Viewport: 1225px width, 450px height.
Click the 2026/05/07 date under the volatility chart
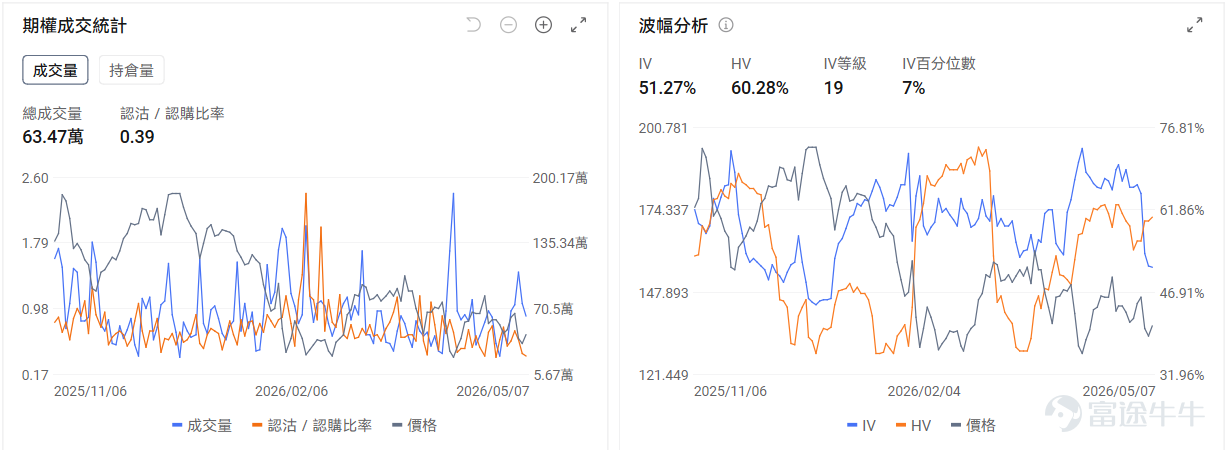tap(1121, 391)
